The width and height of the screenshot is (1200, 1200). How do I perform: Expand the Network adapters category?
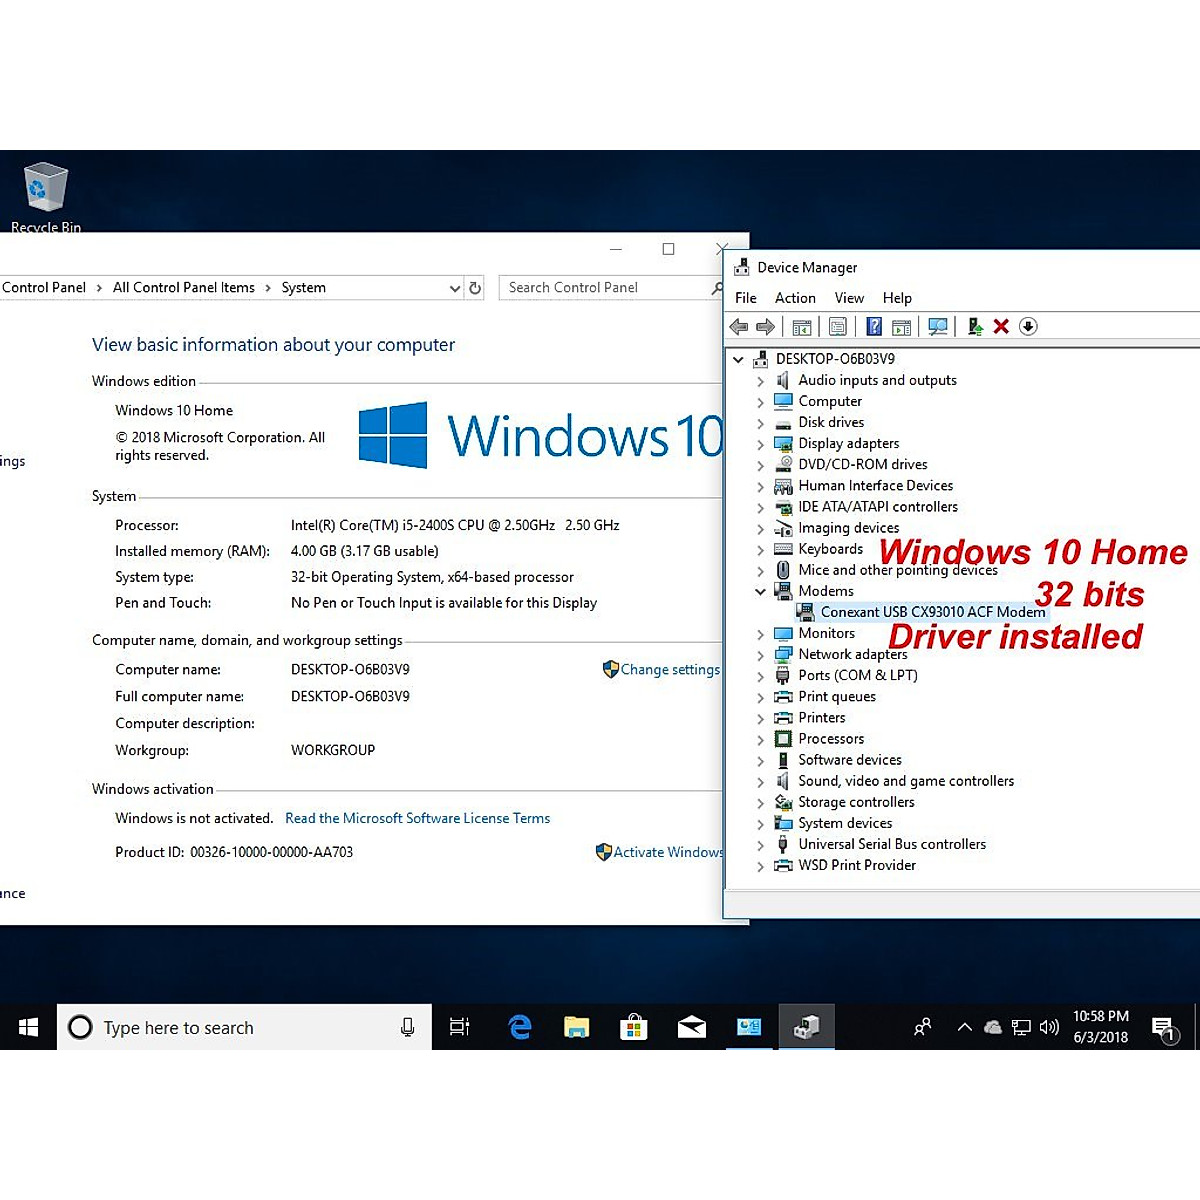[760, 655]
